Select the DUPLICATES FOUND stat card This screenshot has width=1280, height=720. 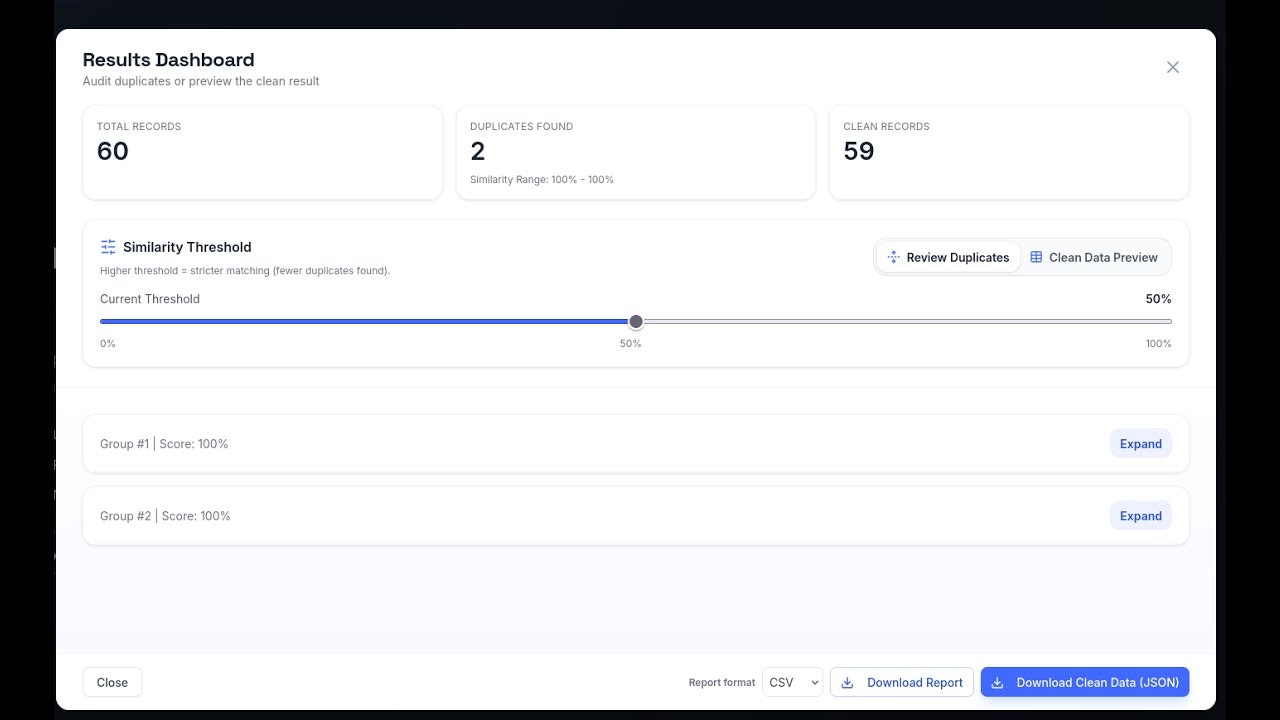point(635,152)
